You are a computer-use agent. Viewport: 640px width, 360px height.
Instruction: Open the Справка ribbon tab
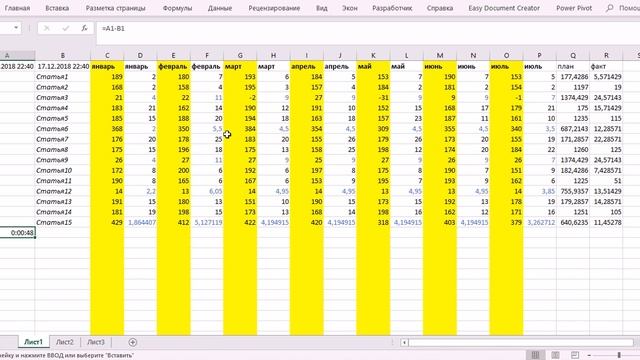[440, 8]
